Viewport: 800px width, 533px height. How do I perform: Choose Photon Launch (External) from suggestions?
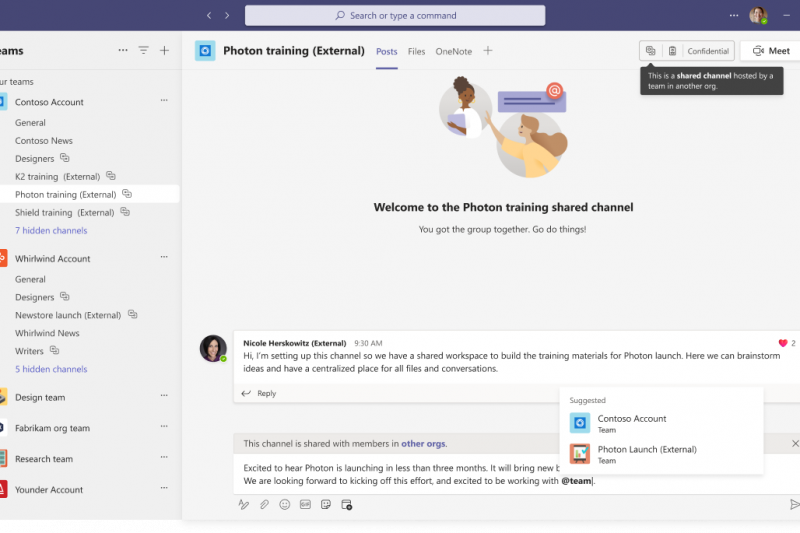[x=661, y=454]
